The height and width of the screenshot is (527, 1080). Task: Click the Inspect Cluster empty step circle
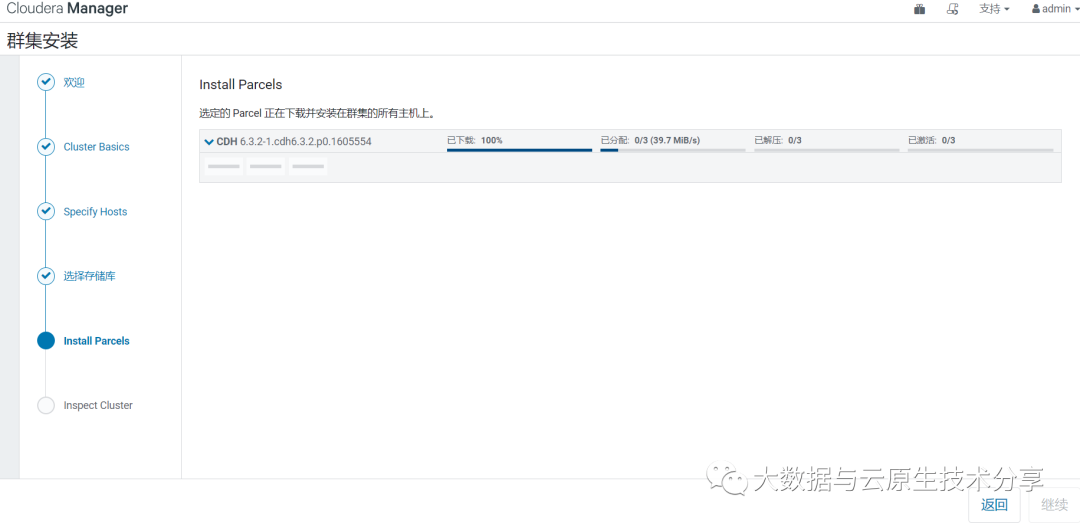[45, 405]
